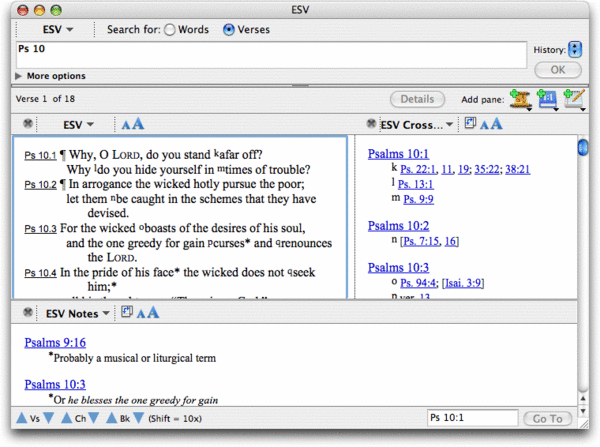The width and height of the screenshot is (600, 447).
Task: Click the Go To button
Action: [x=548, y=419]
